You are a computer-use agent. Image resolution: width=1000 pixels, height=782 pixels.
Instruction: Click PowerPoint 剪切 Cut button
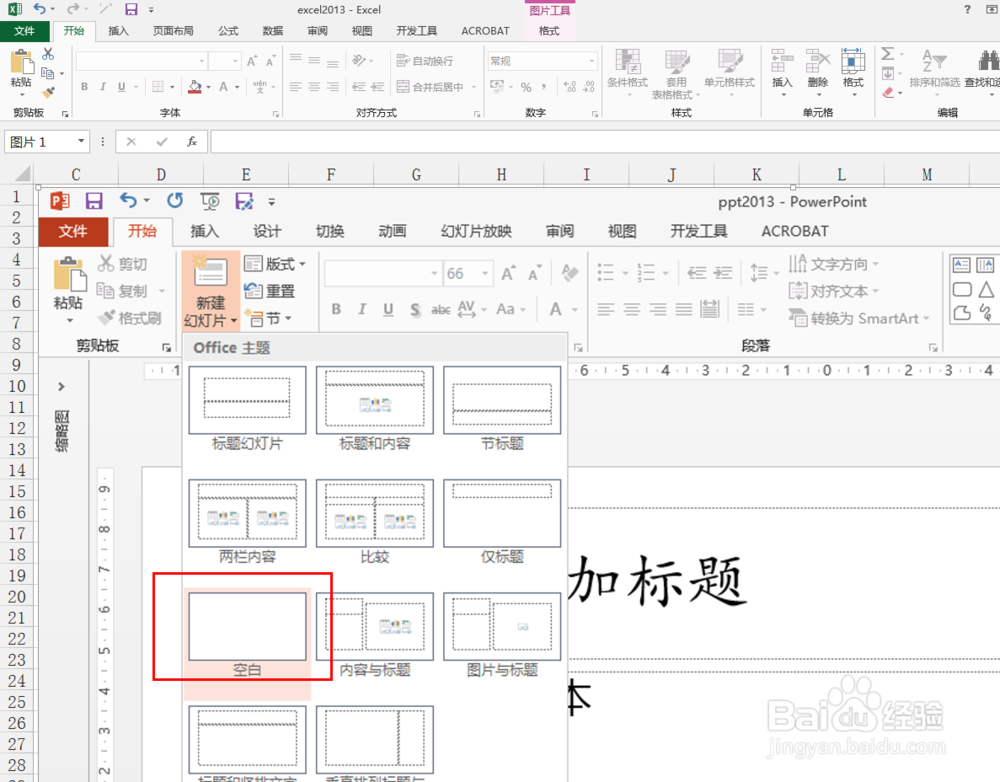click(x=122, y=263)
